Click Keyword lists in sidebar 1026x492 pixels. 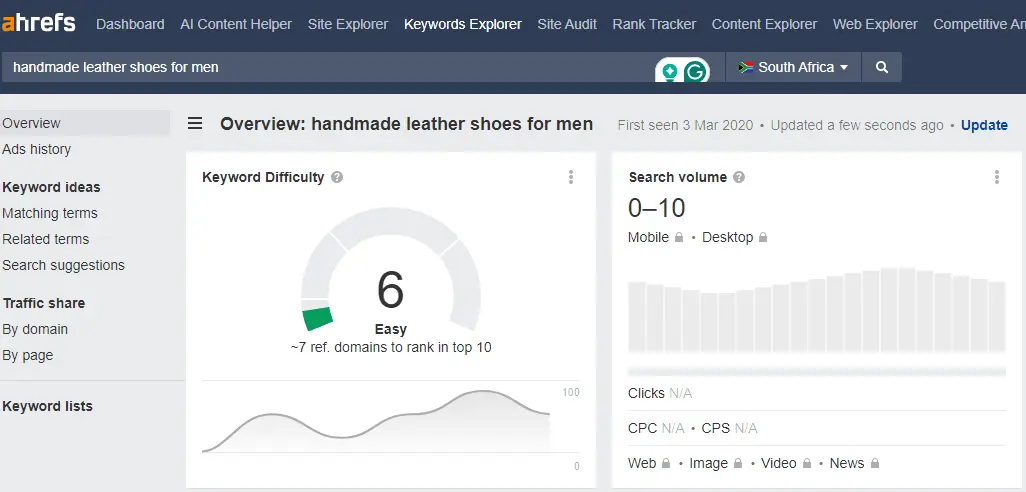[x=48, y=406]
